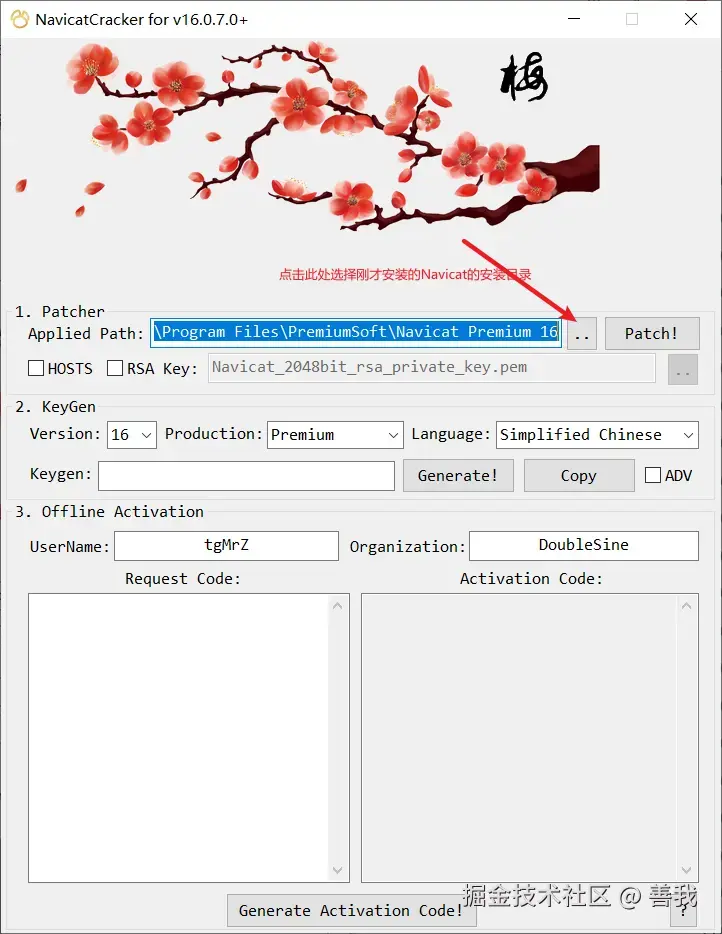This screenshot has height=934, width=722.
Task: Click the NavicatCracker app icon in title bar
Action: click(19, 19)
